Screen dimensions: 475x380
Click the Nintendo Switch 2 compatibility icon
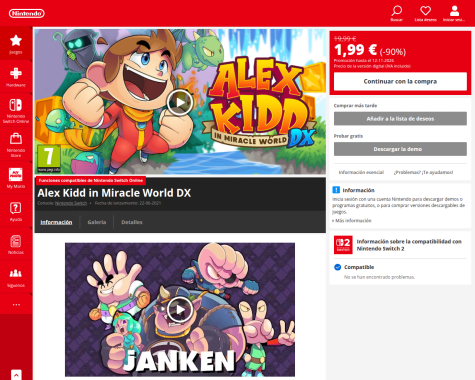click(x=343, y=245)
